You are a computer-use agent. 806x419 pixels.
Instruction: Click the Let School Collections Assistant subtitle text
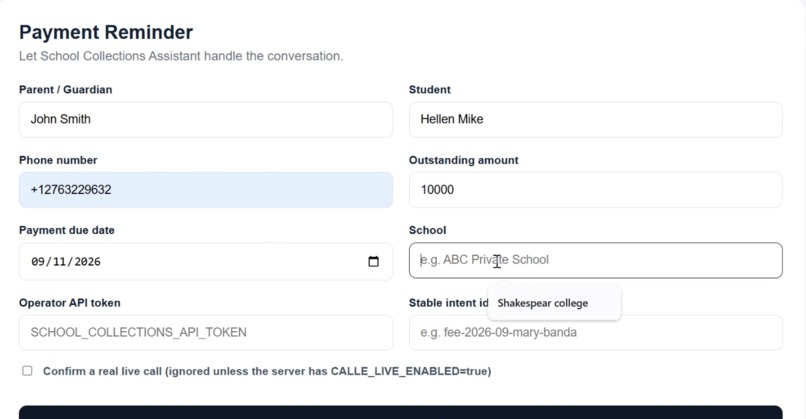tap(181, 56)
